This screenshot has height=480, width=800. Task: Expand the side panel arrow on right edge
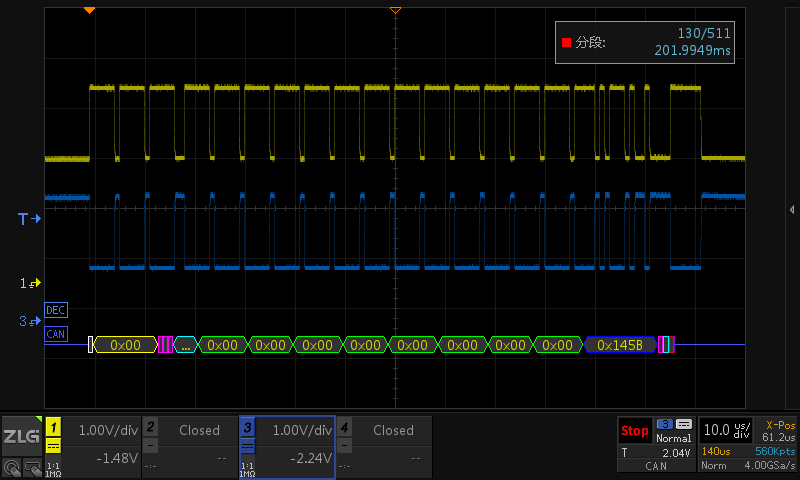[x=792, y=209]
